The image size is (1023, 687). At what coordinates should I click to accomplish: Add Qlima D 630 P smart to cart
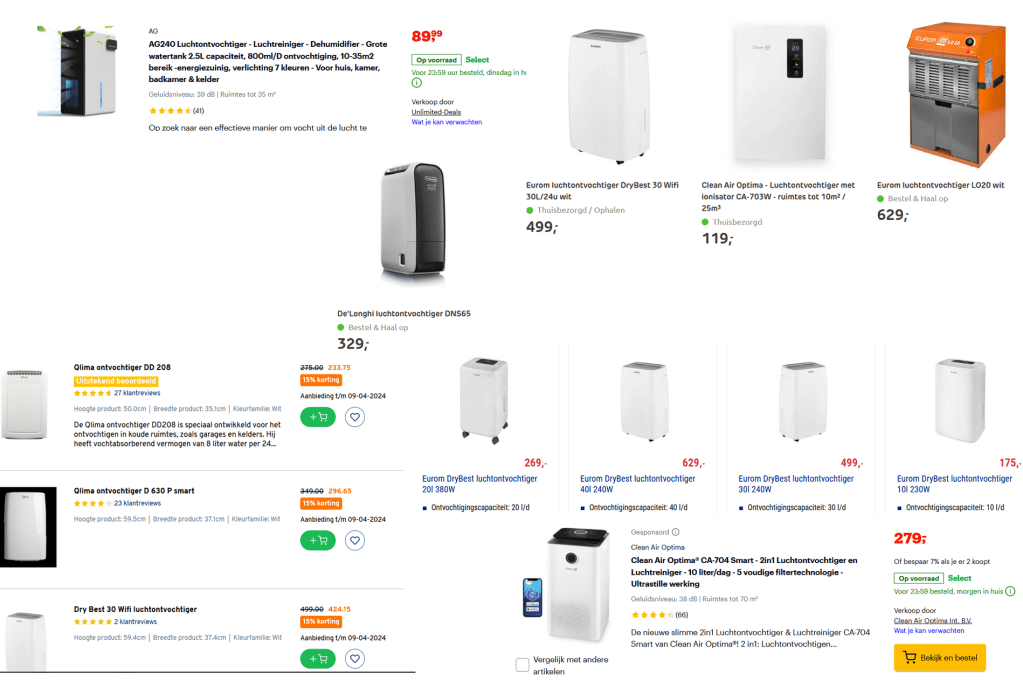(318, 540)
